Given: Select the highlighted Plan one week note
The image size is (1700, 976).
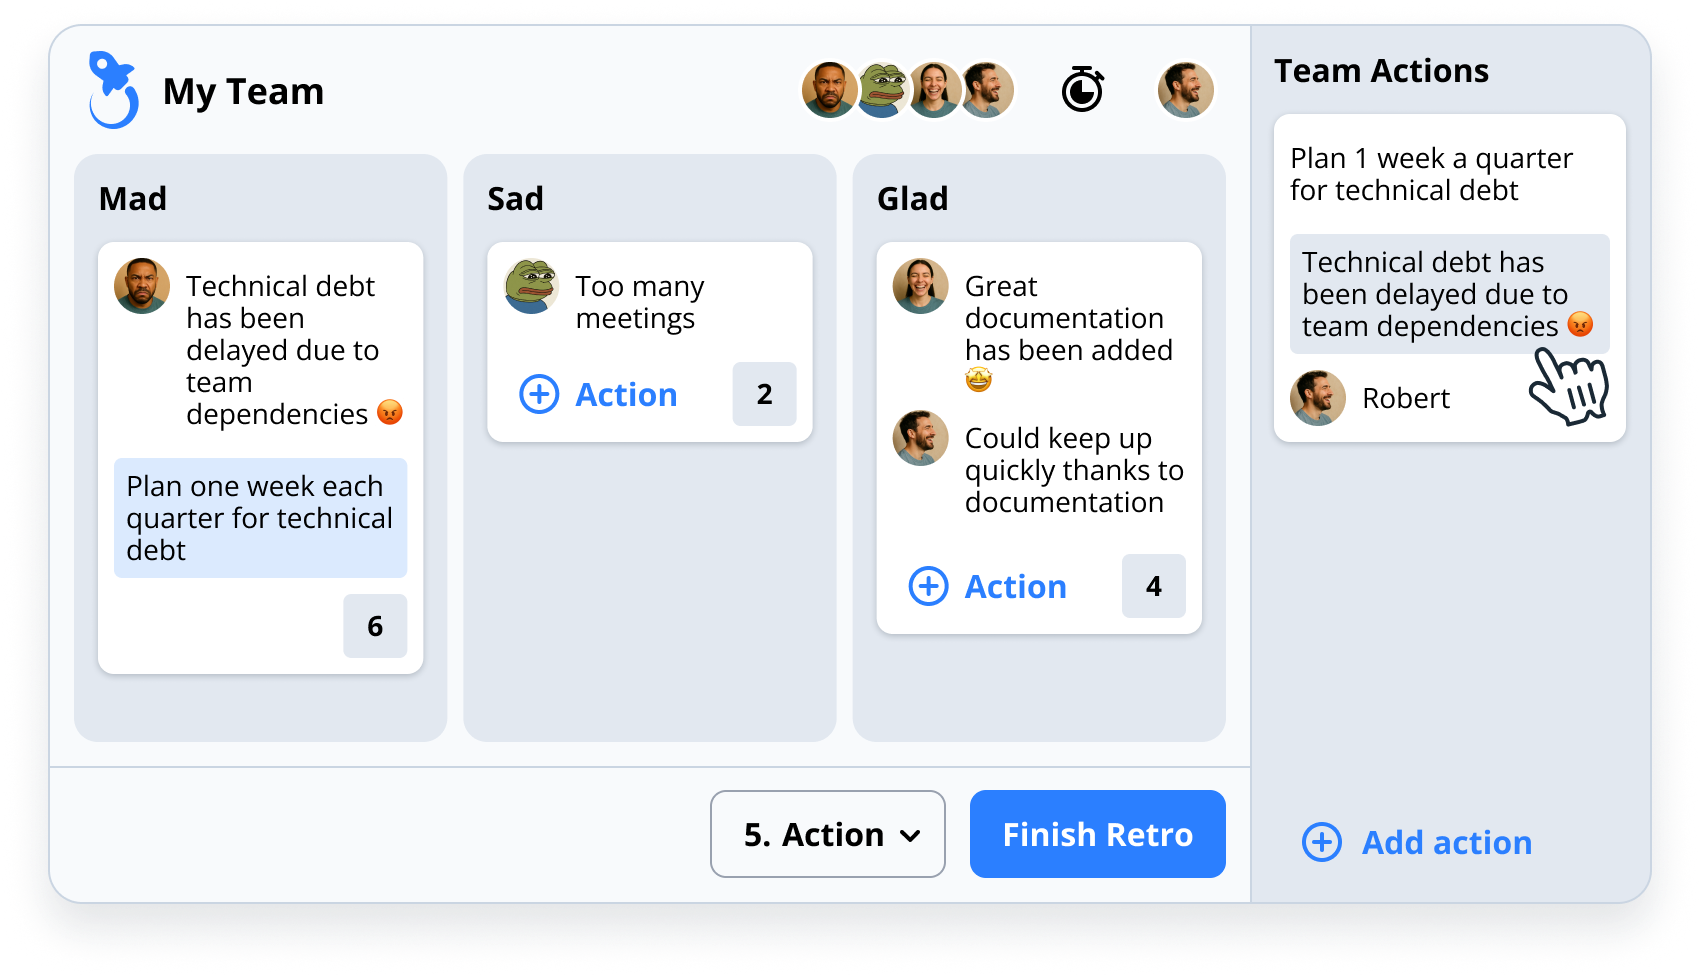Looking at the screenshot, I should point(259,518).
